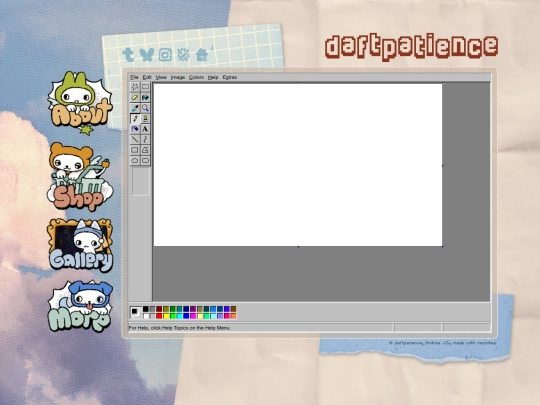This screenshot has width=540, height=405.
Task: Choose the bright yellow swatch
Action: click(166, 316)
